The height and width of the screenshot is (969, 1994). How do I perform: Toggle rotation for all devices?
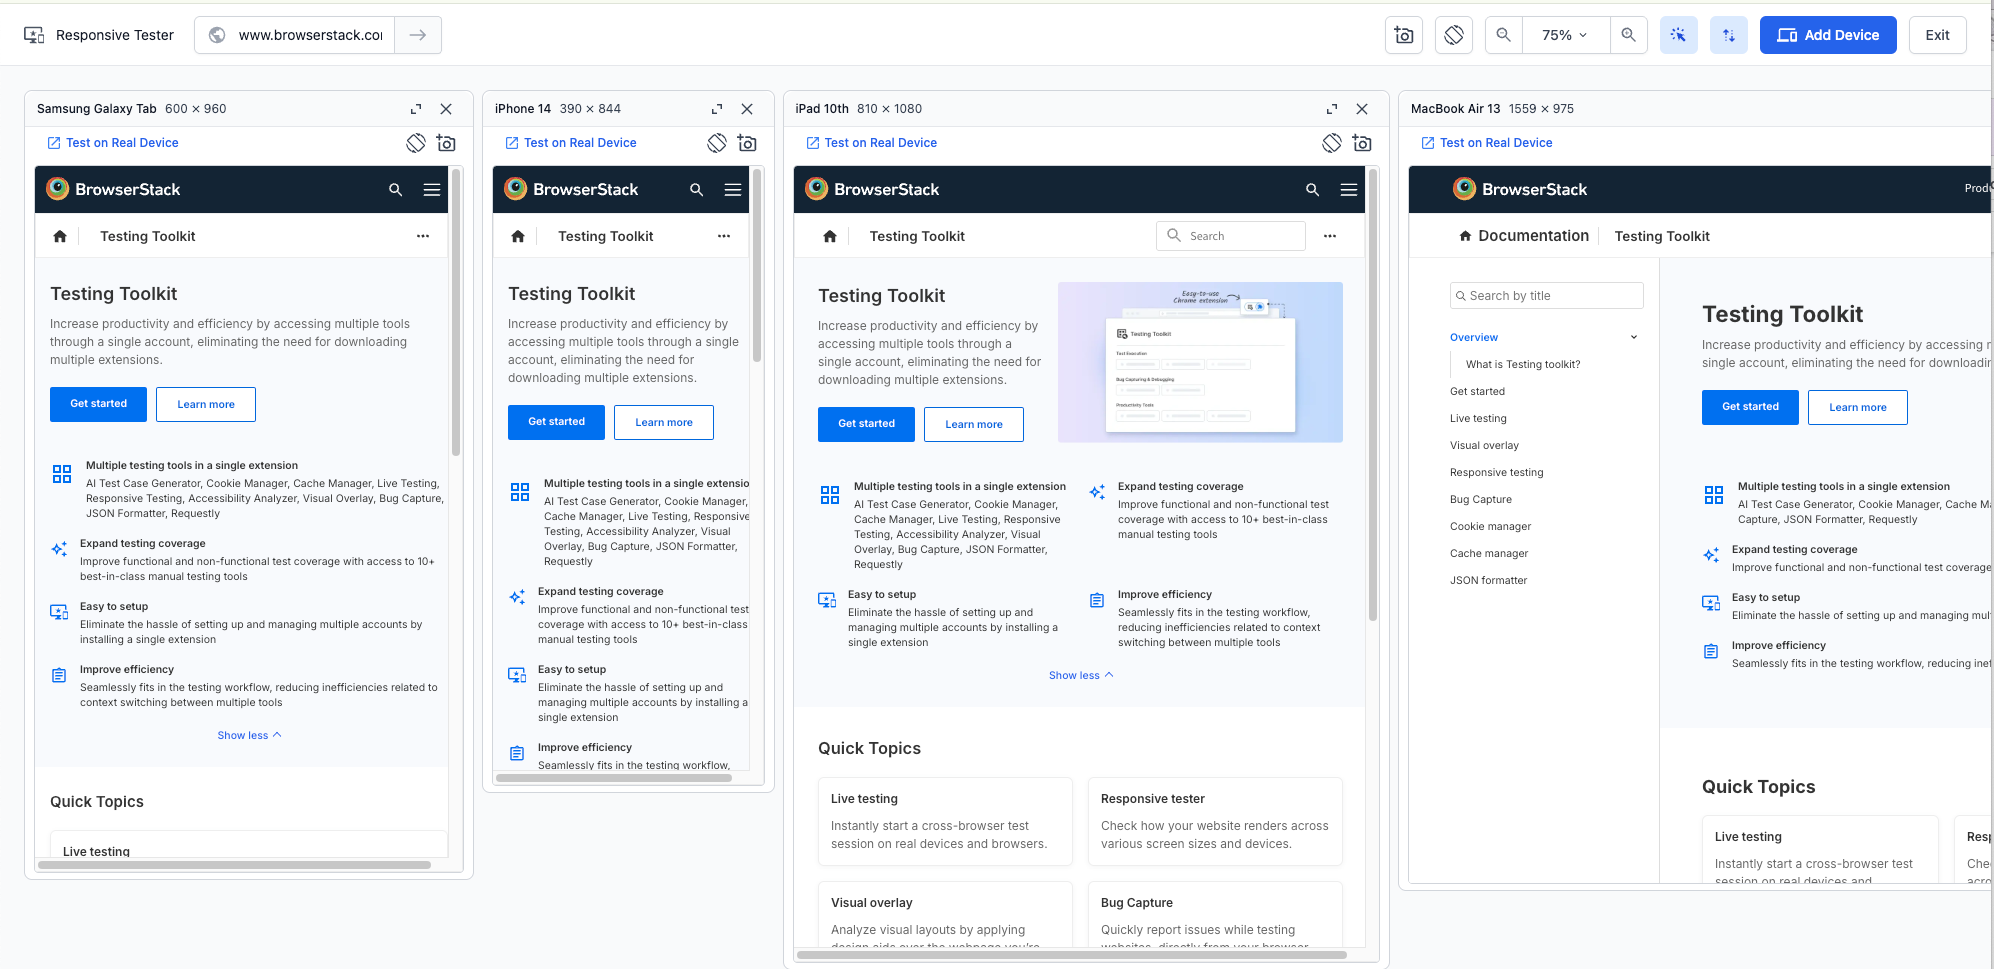1453,35
